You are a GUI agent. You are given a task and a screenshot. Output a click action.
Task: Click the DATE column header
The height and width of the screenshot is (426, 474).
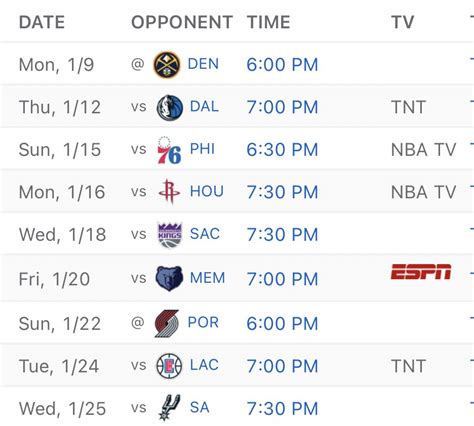point(42,22)
